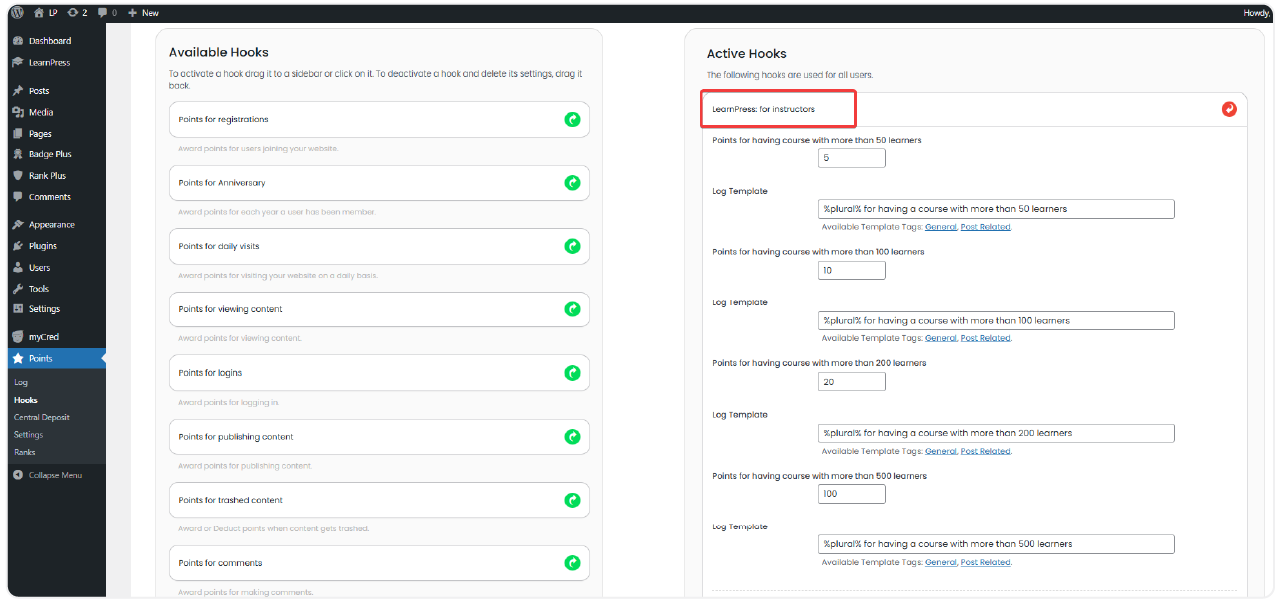
Task: Collapse the LearnPress: for instructors hook panel
Action: [778, 108]
